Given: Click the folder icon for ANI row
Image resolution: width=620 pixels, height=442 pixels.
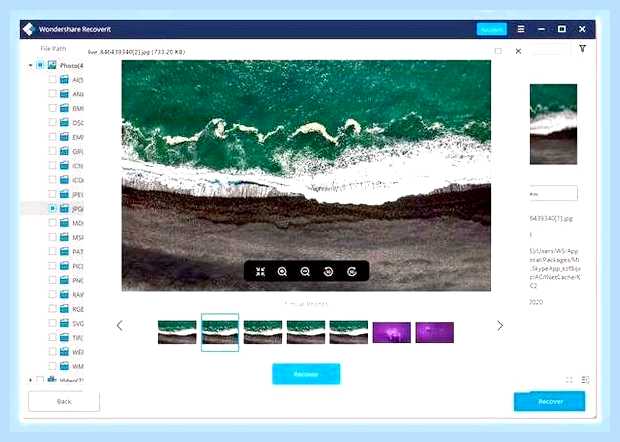Looking at the screenshot, I should pyautogui.click(x=64, y=94).
